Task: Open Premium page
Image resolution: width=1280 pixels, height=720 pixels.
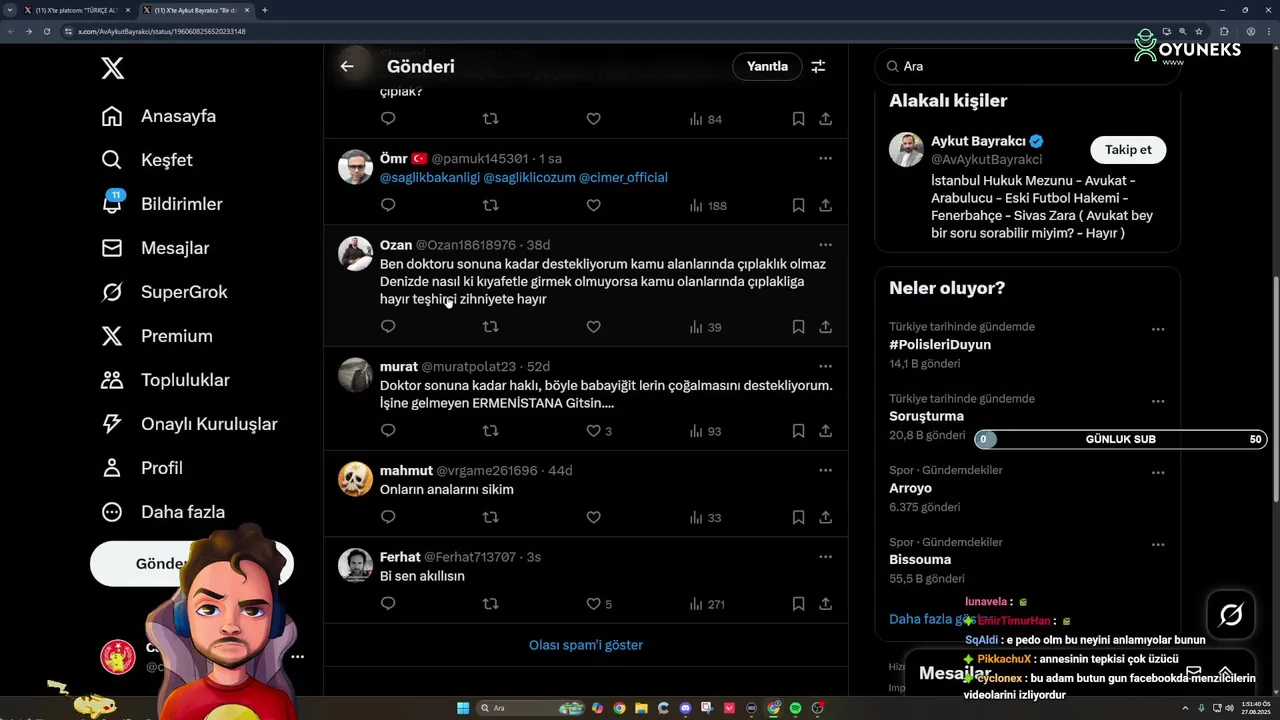Action: (157, 336)
